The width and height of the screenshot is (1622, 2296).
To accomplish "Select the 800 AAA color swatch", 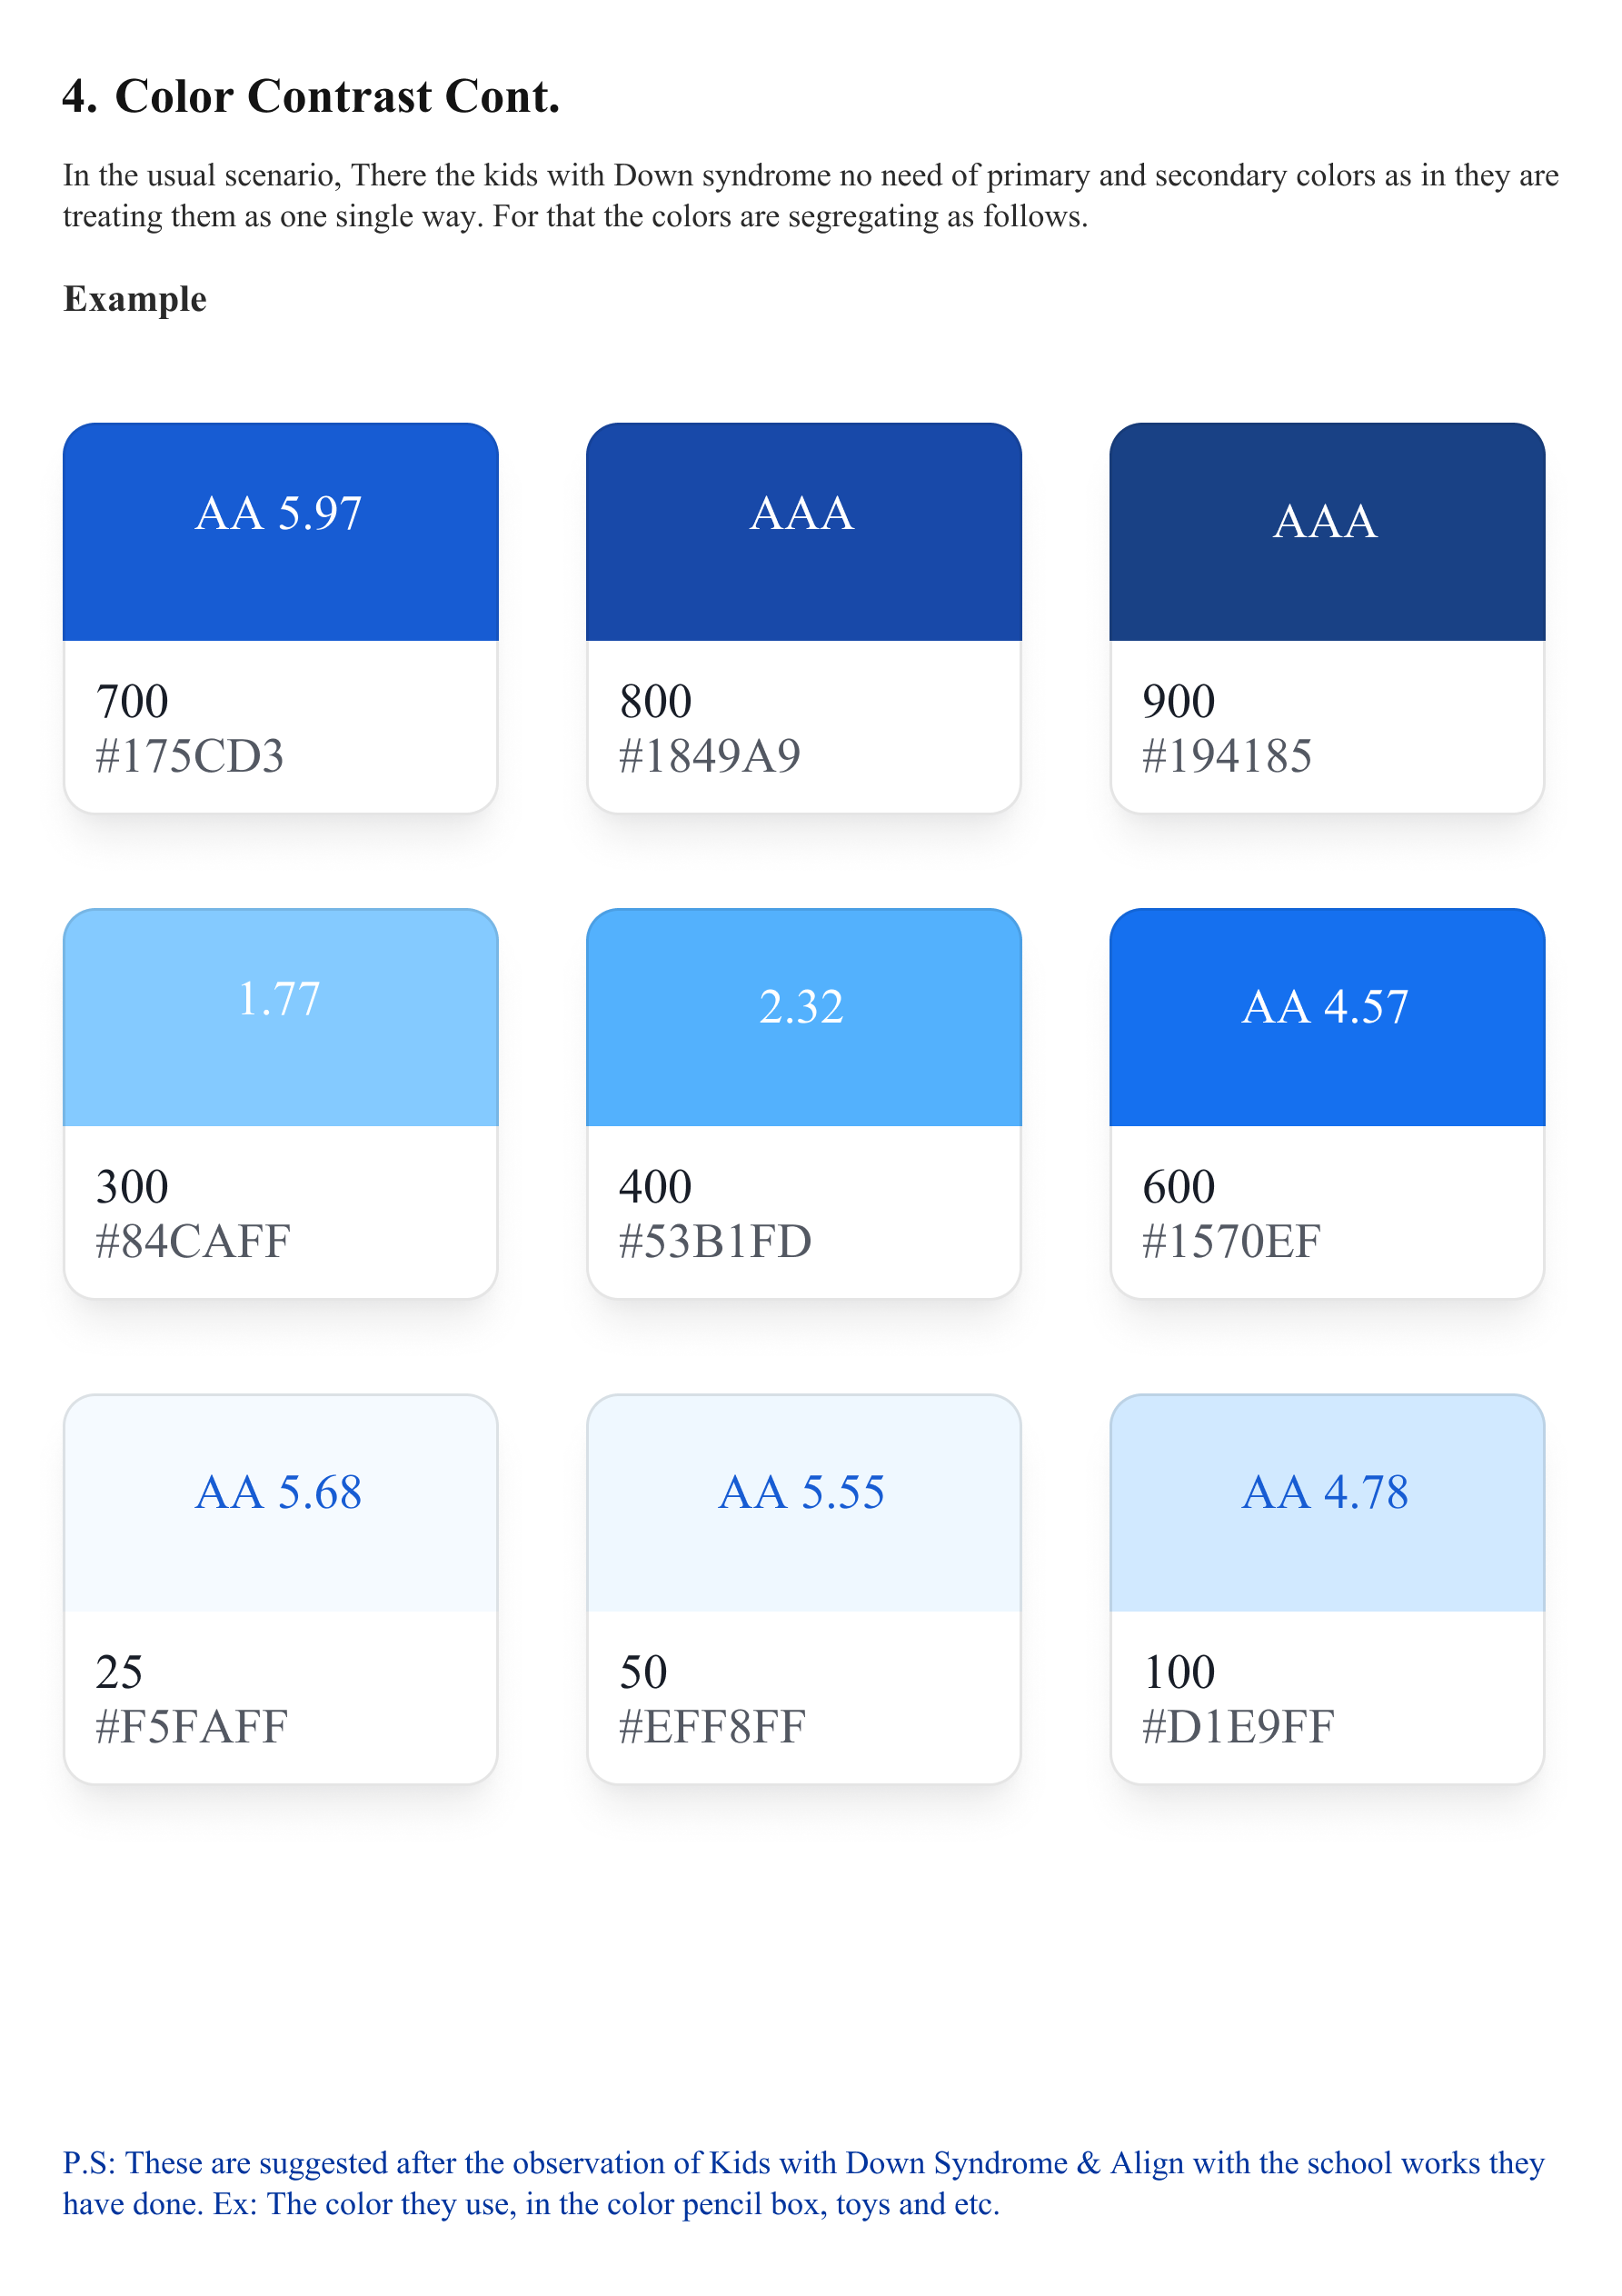I will [803, 532].
